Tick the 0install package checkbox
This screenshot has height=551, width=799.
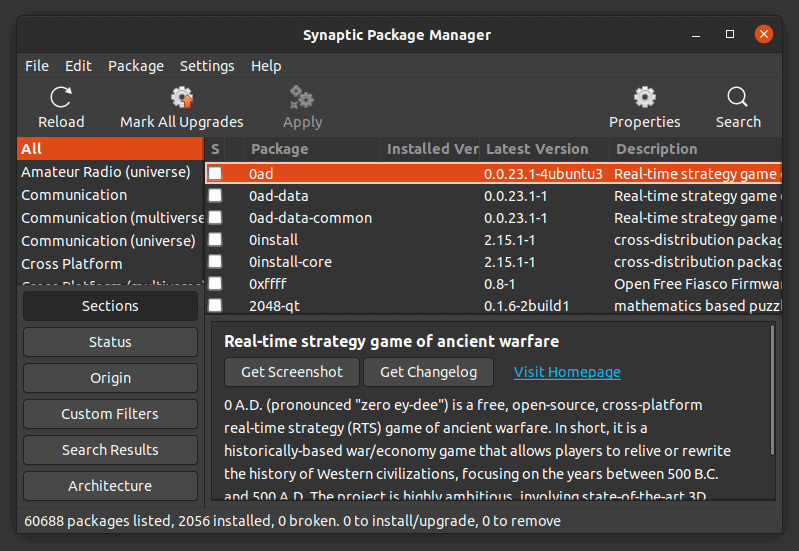click(x=215, y=240)
